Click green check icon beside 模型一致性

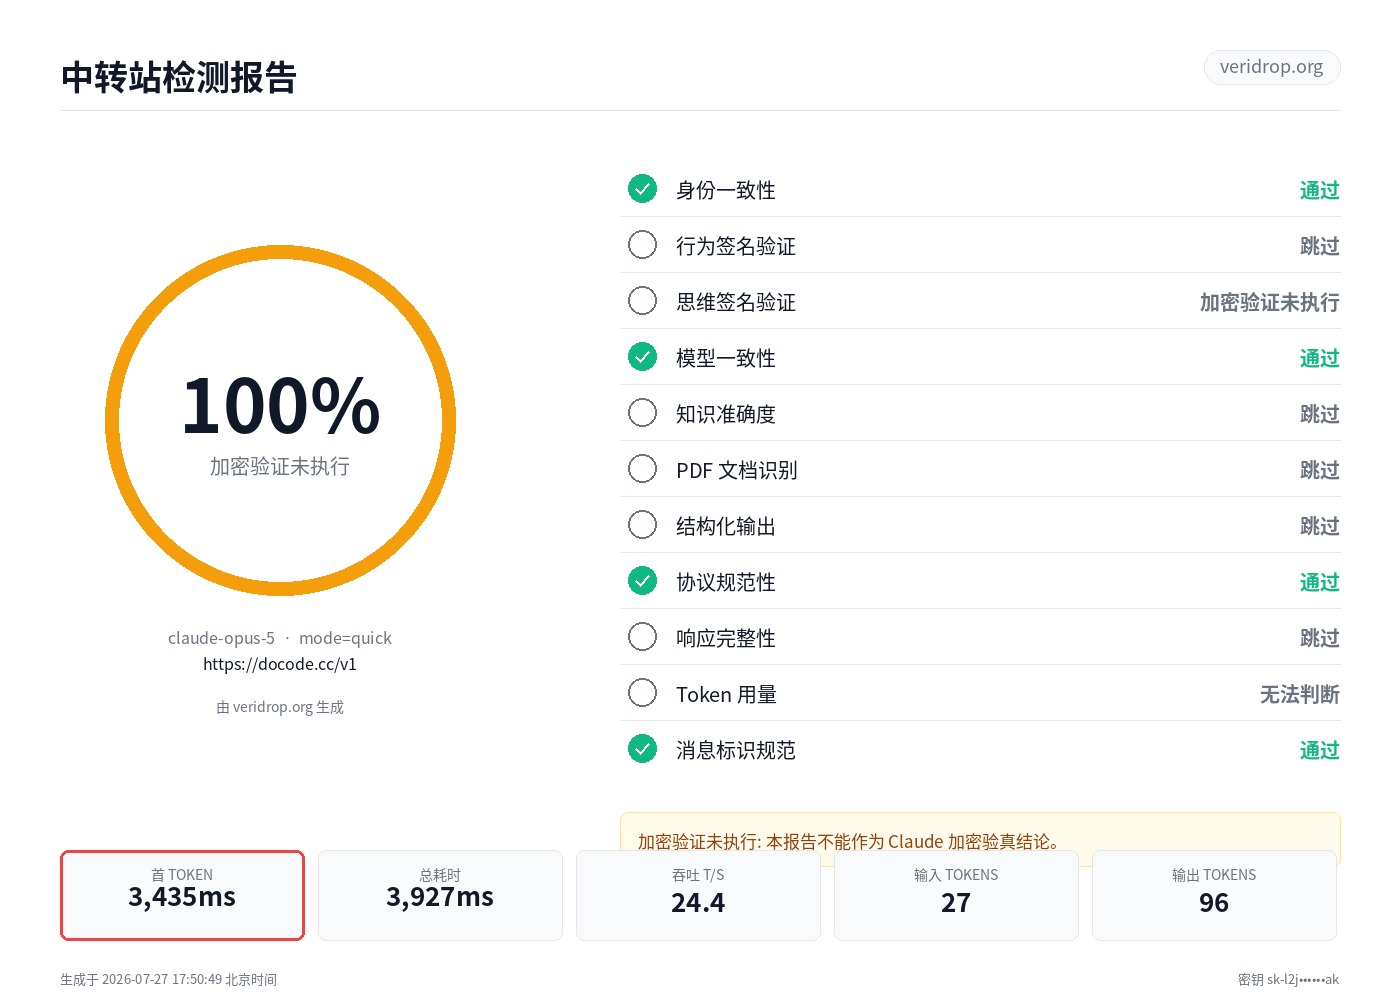(642, 357)
